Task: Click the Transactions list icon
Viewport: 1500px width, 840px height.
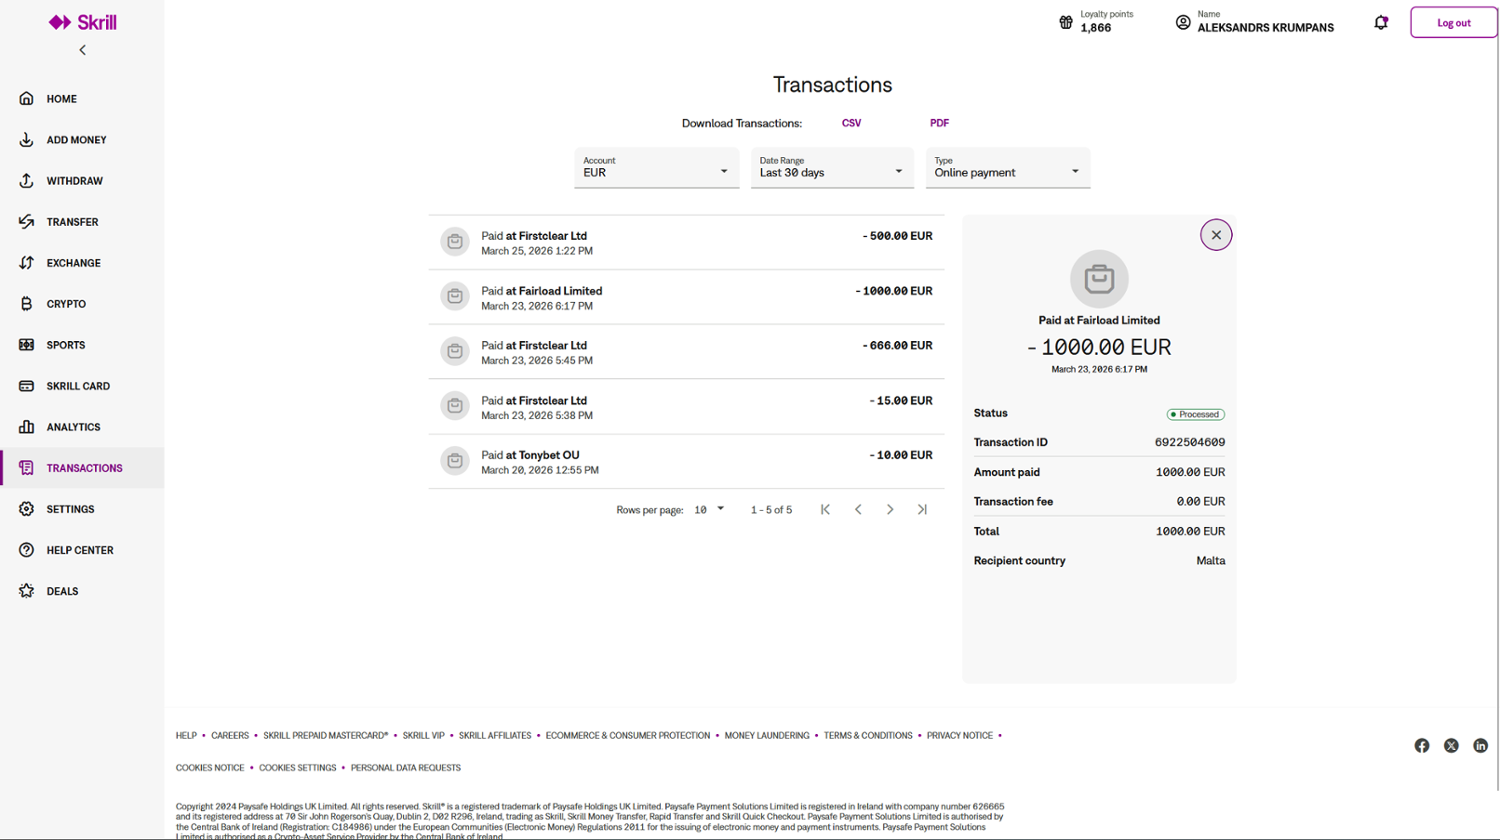Action: 26,468
